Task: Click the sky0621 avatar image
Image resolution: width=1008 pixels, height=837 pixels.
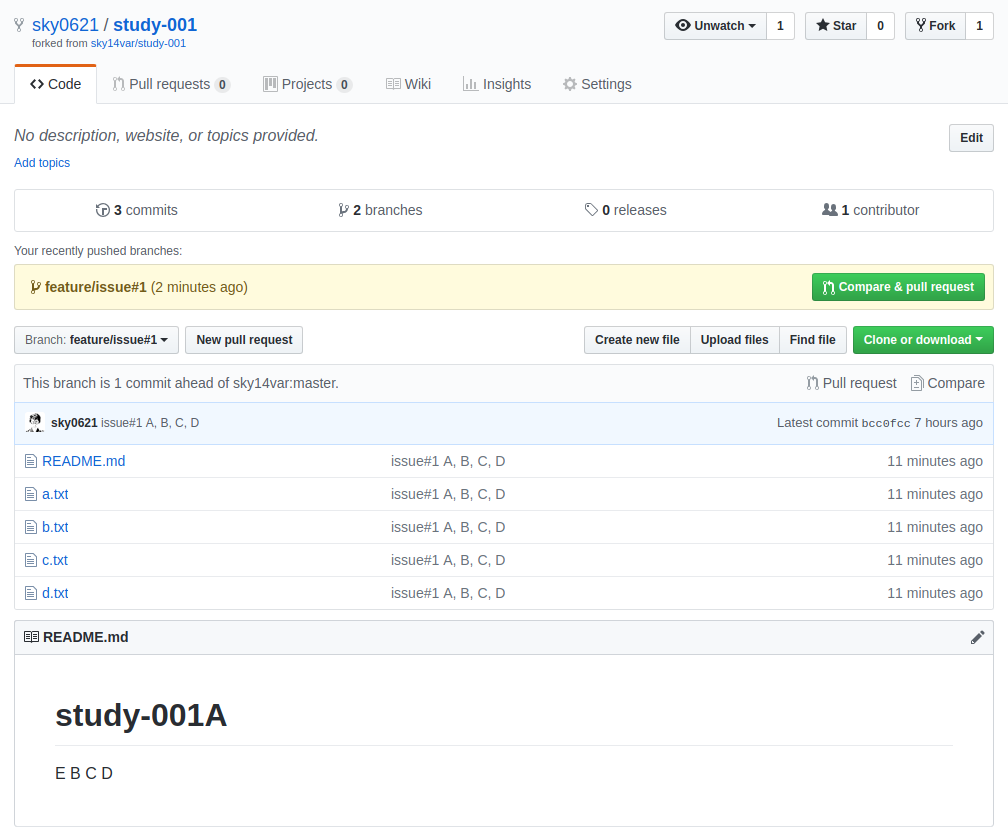Action: point(35,422)
